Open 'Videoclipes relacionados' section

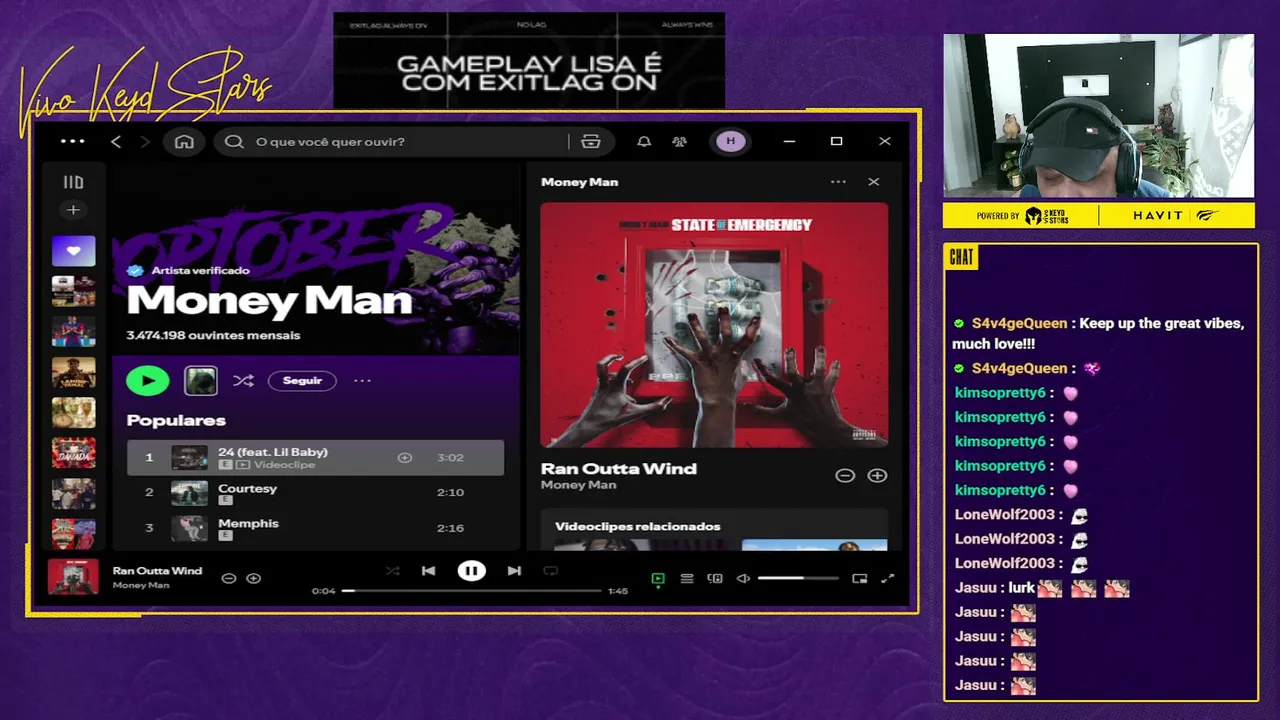tap(637, 526)
